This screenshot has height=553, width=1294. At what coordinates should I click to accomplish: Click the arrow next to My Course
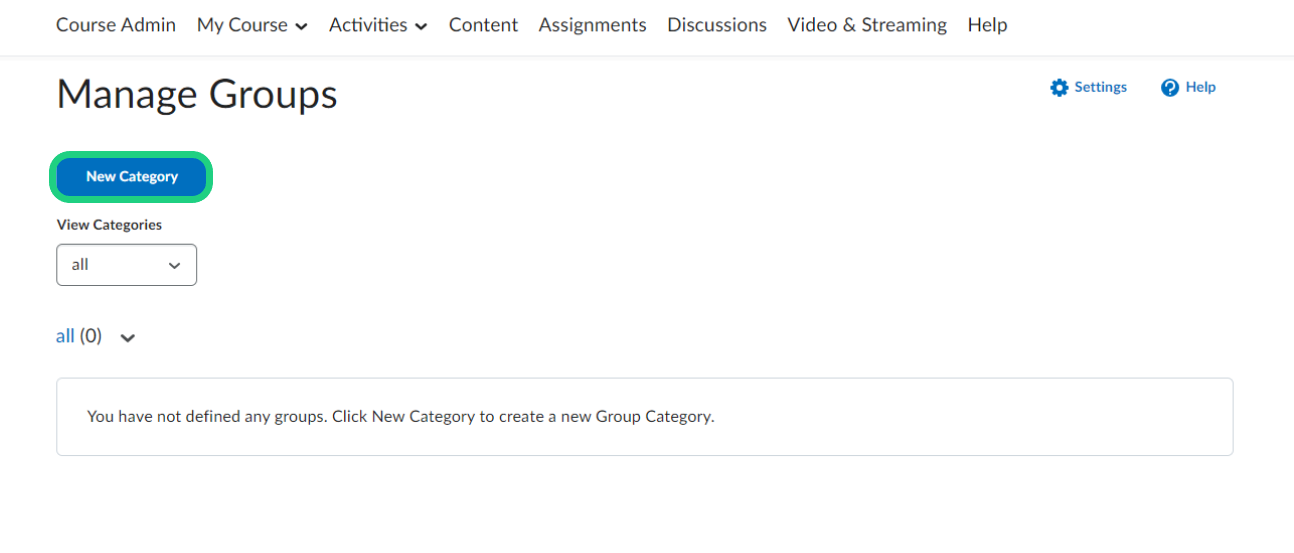tap(301, 27)
